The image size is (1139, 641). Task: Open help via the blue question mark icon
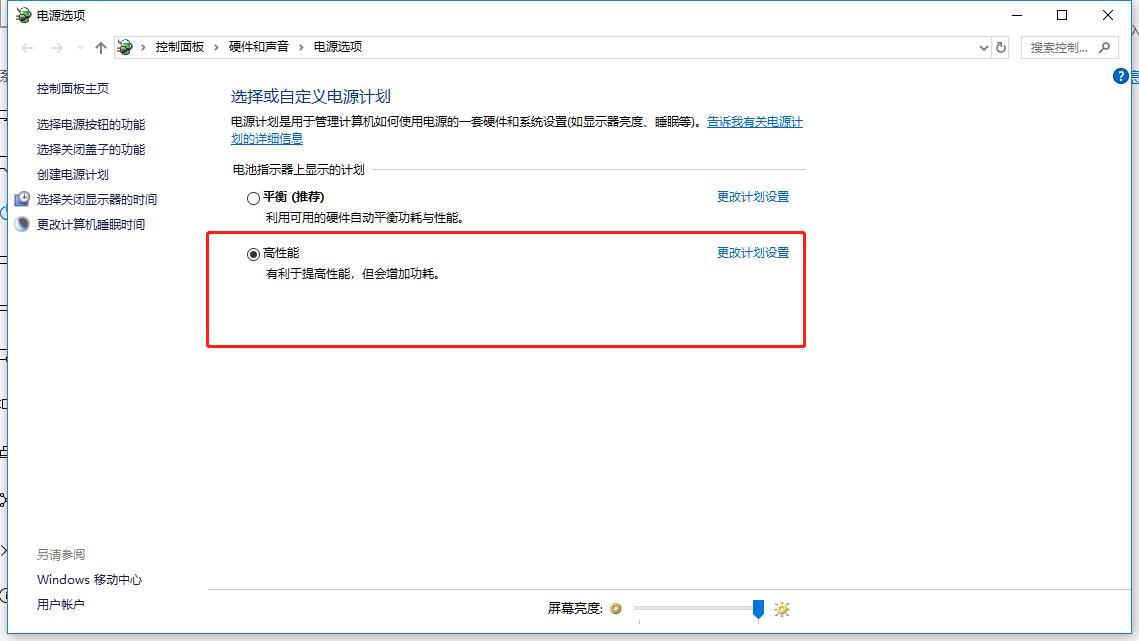(x=1120, y=75)
